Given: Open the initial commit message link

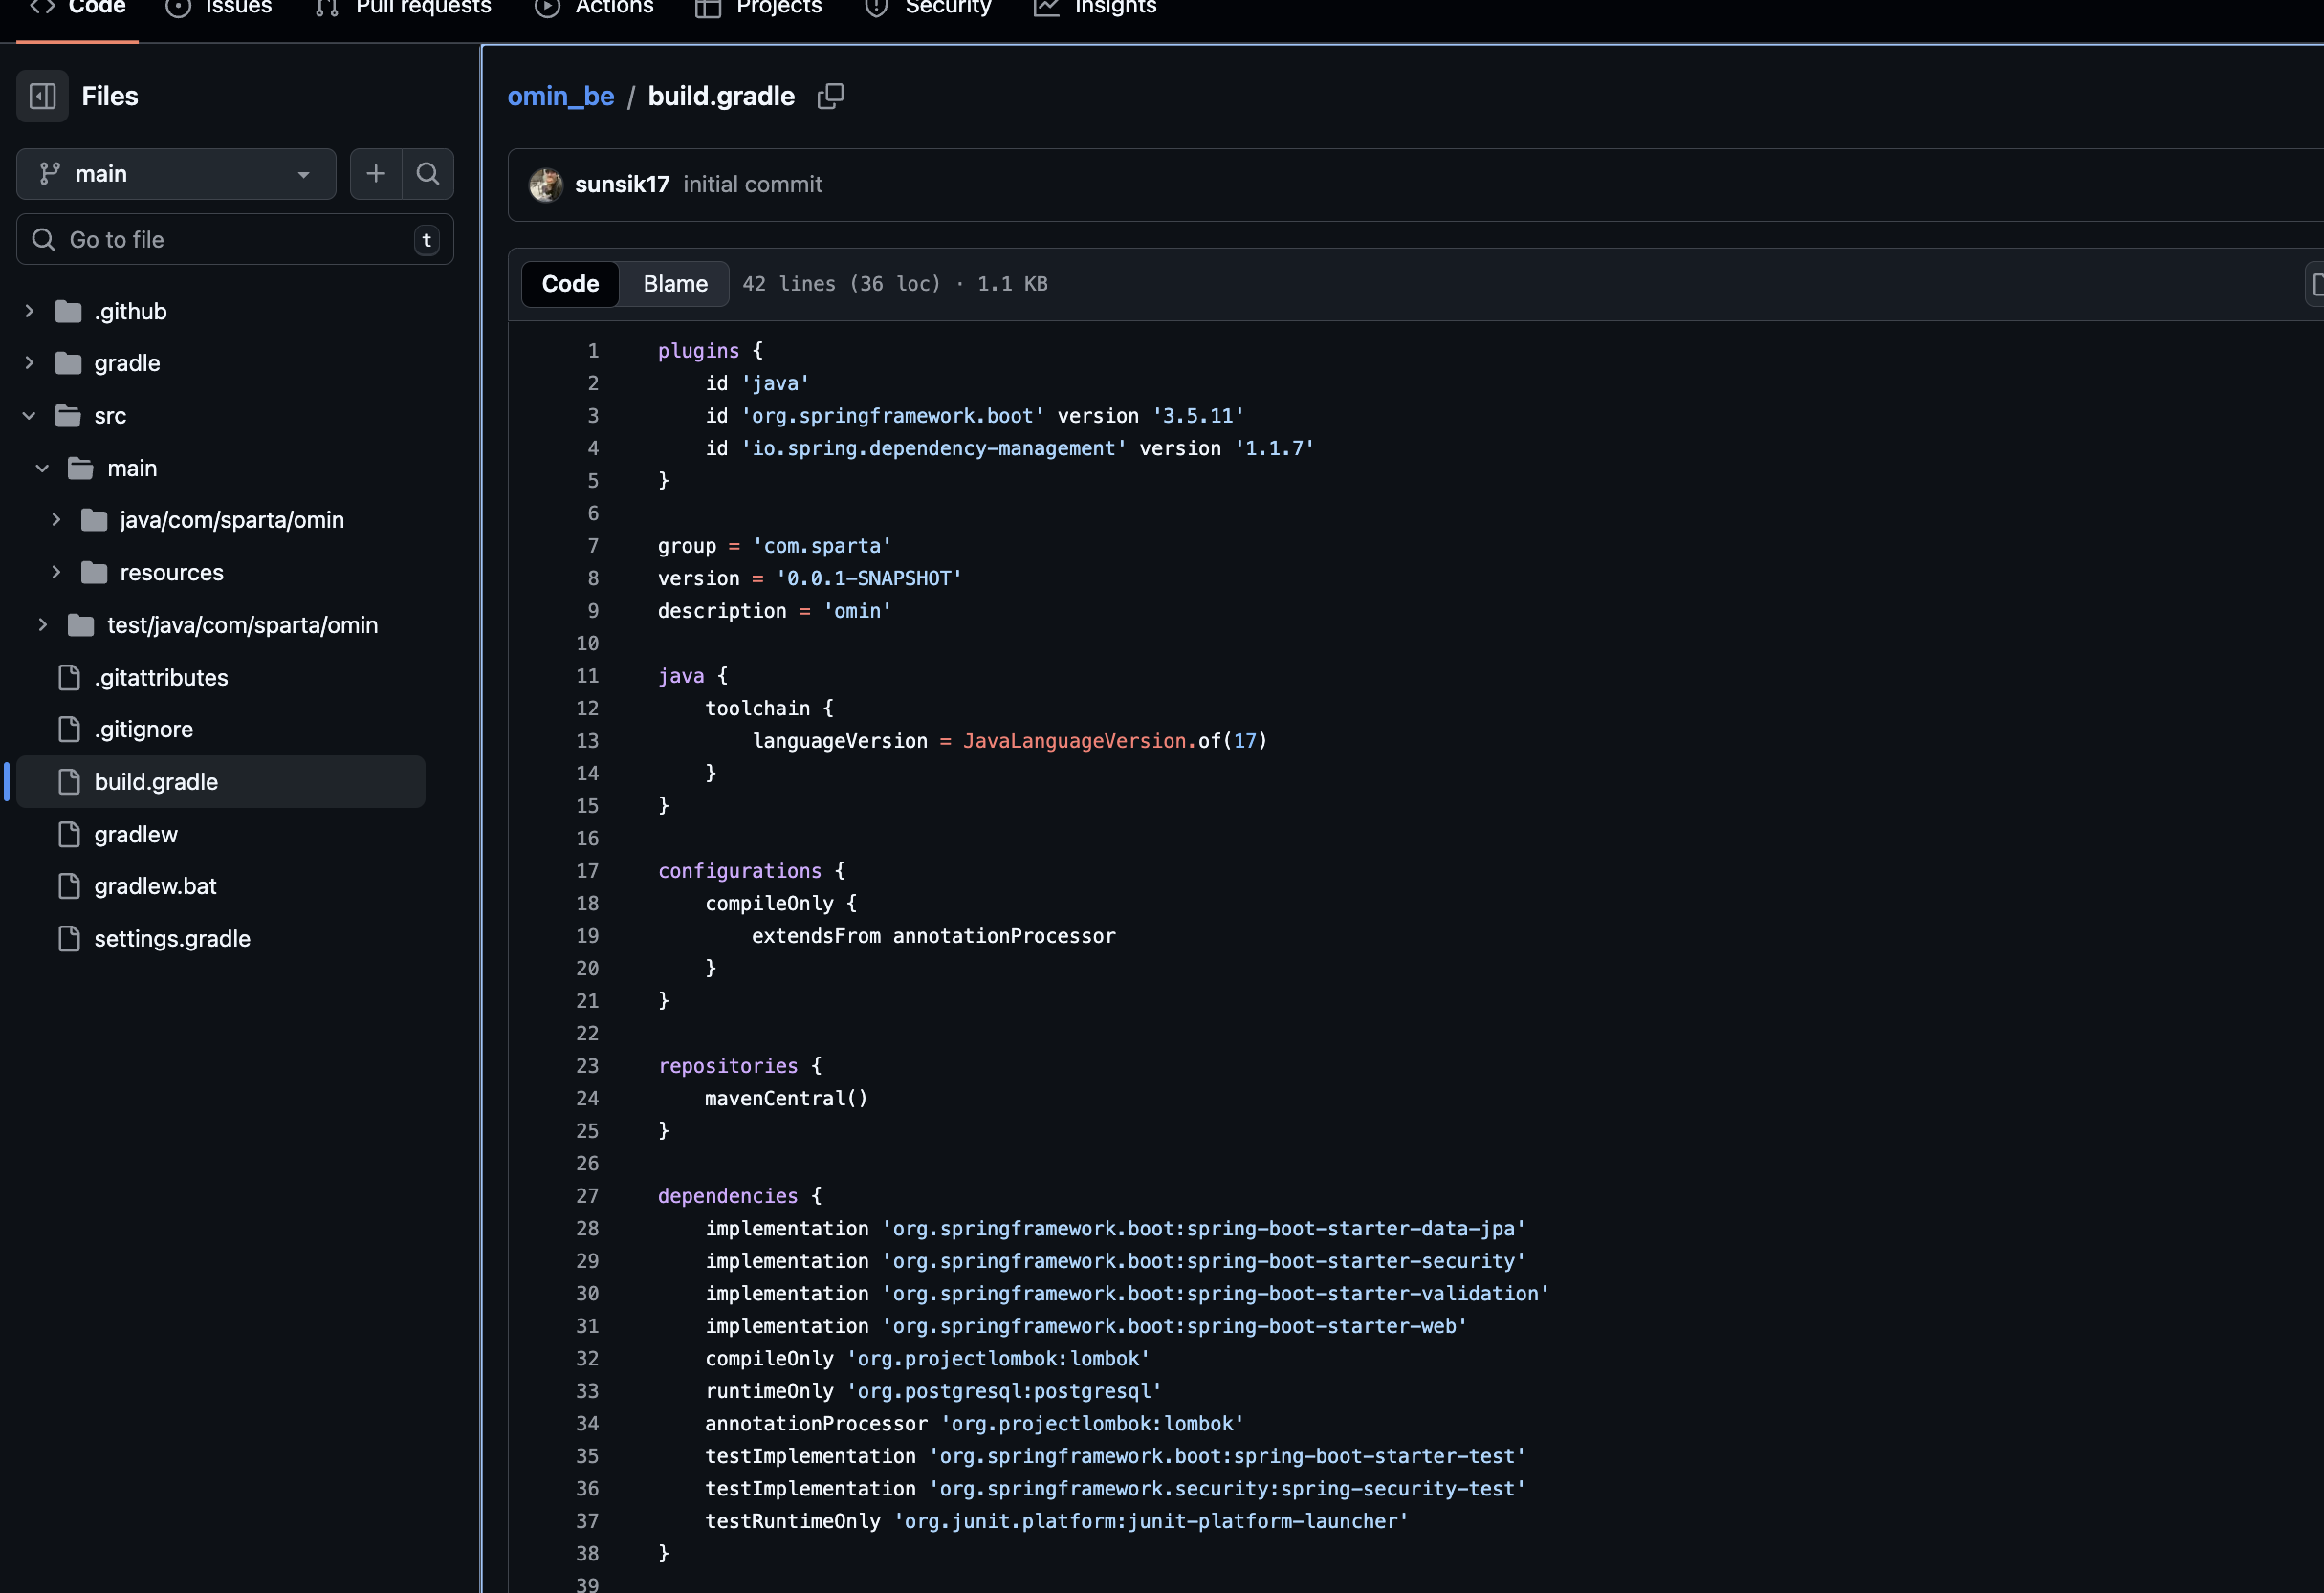Looking at the screenshot, I should (x=752, y=185).
